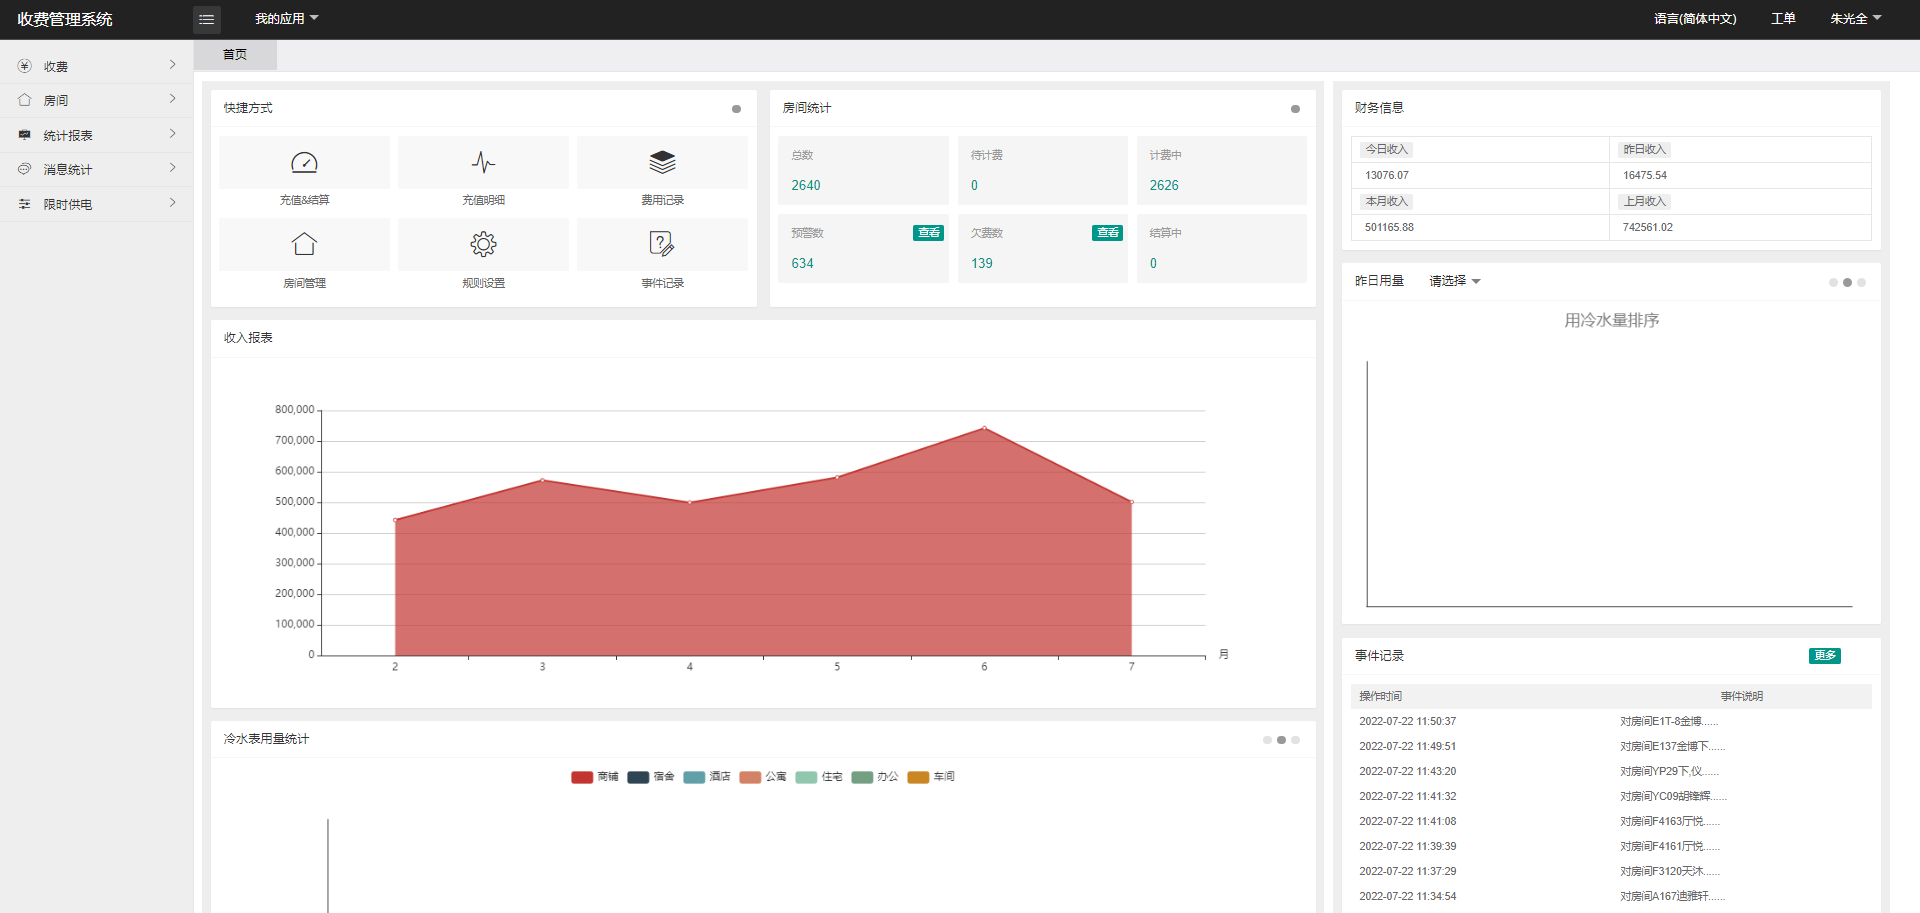
Task: Open the 规则设置 gear icon shortcut
Action: pyautogui.click(x=483, y=244)
